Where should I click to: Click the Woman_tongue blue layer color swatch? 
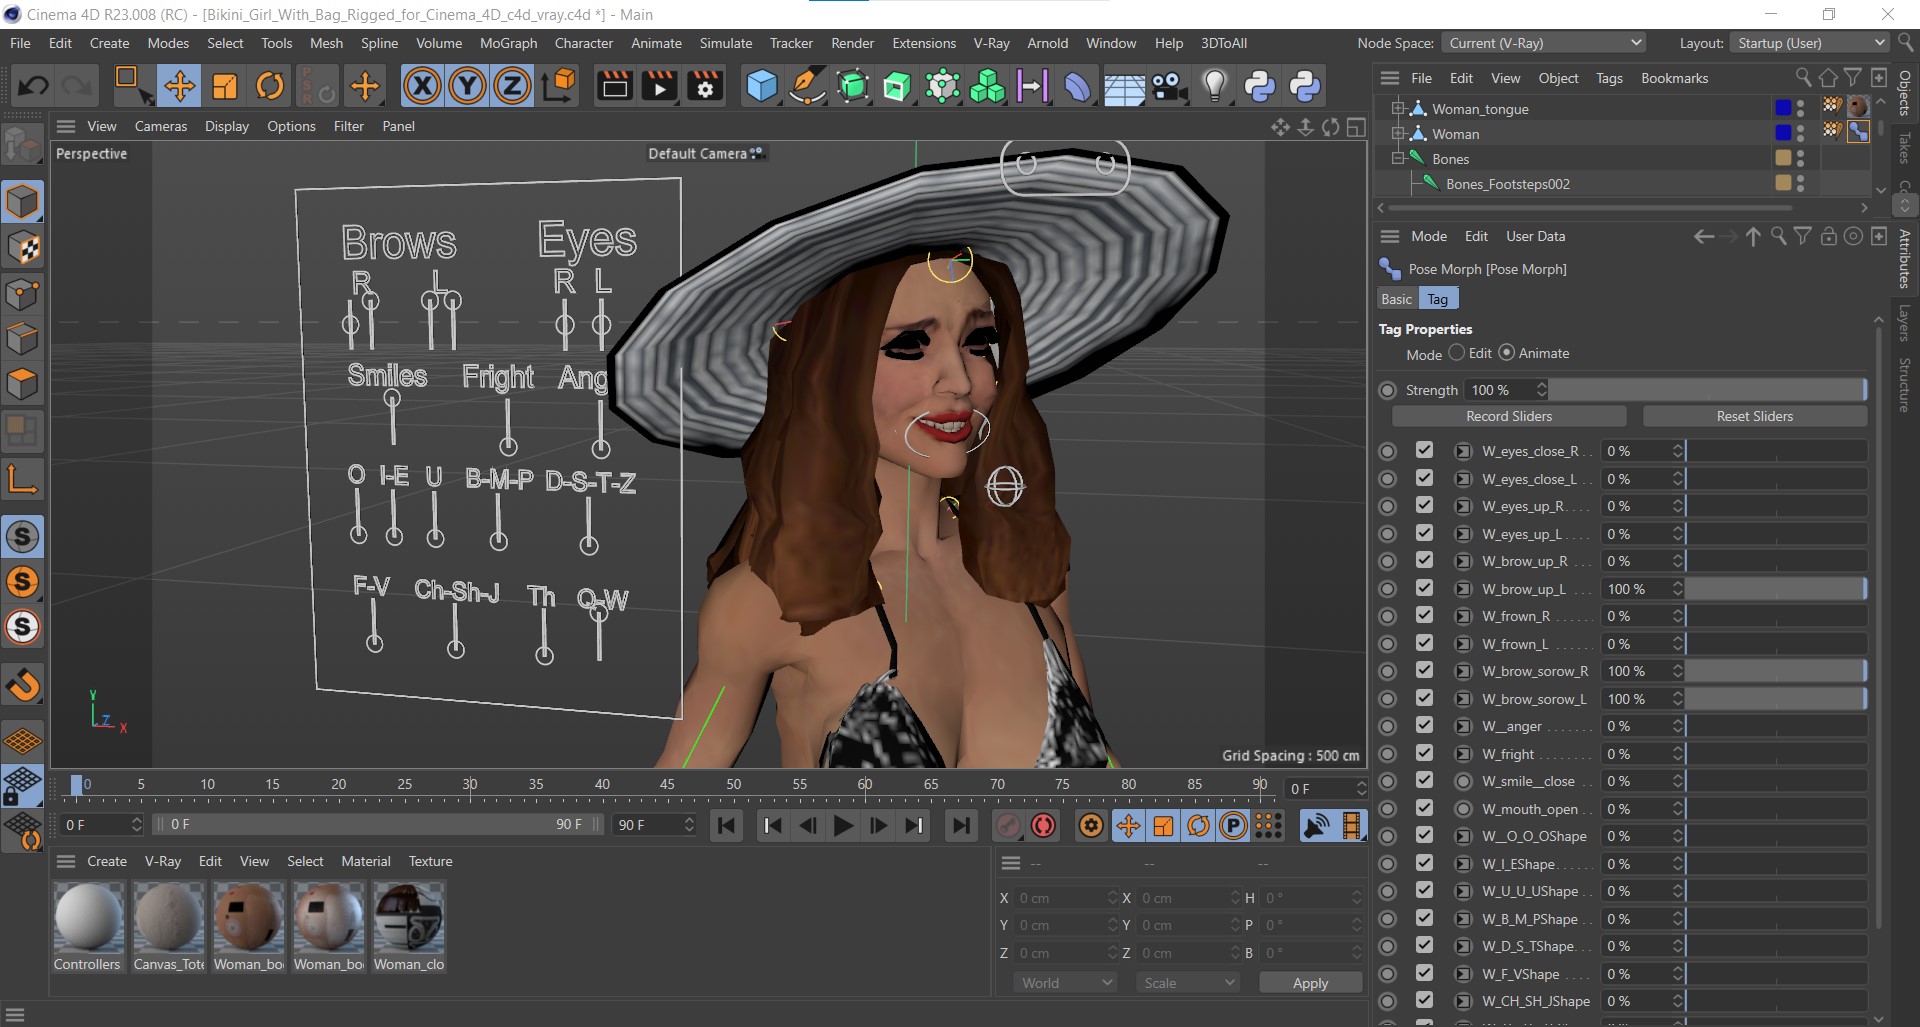pos(1782,108)
